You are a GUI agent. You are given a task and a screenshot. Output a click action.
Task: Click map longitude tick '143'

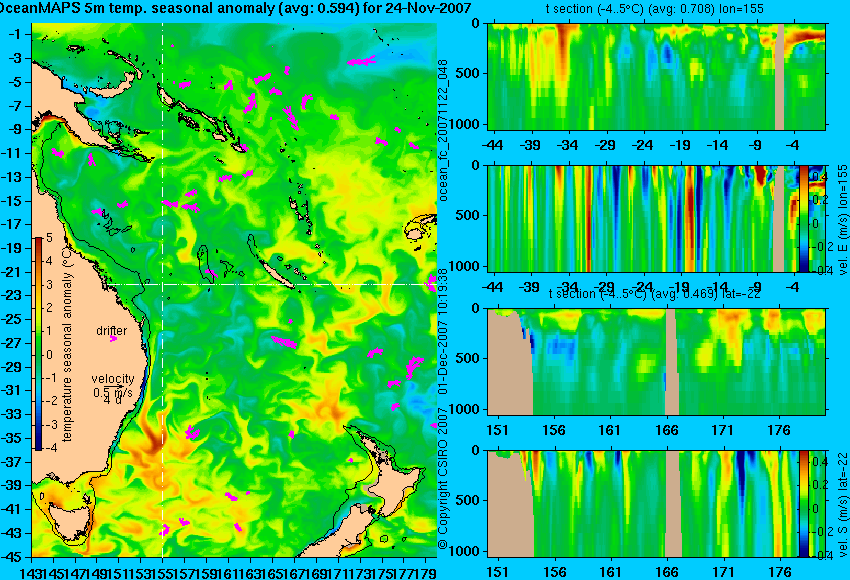pyautogui.click(x=32, y=572)
